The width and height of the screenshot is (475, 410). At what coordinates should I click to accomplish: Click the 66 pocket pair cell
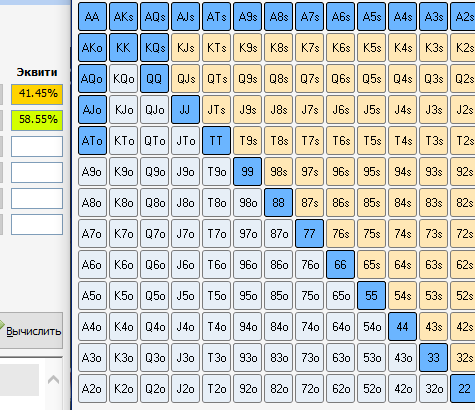pyautogui.click(x=340, y=264)
